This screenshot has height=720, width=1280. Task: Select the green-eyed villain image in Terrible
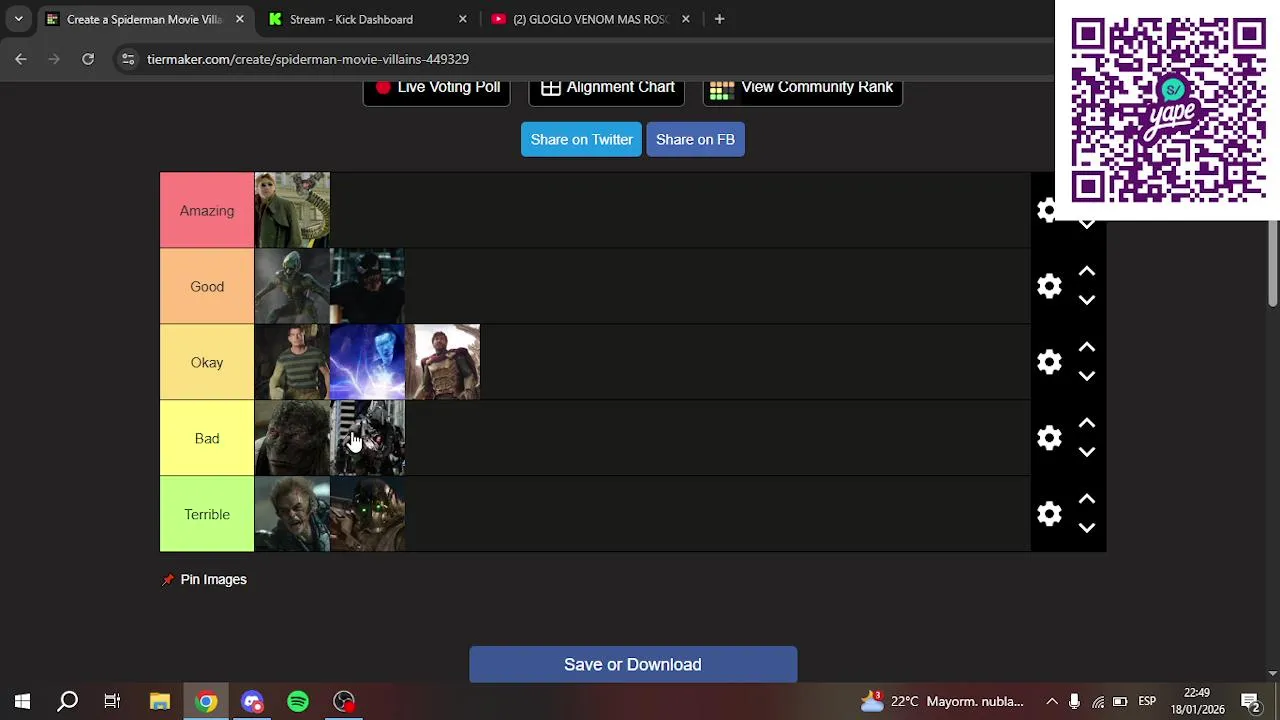pos(367,514)
